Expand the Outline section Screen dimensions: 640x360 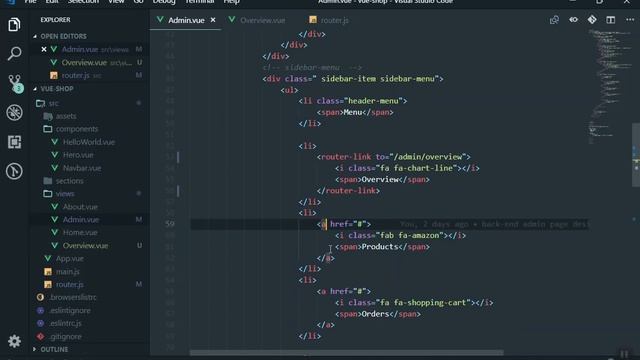(x=54, y=349)
